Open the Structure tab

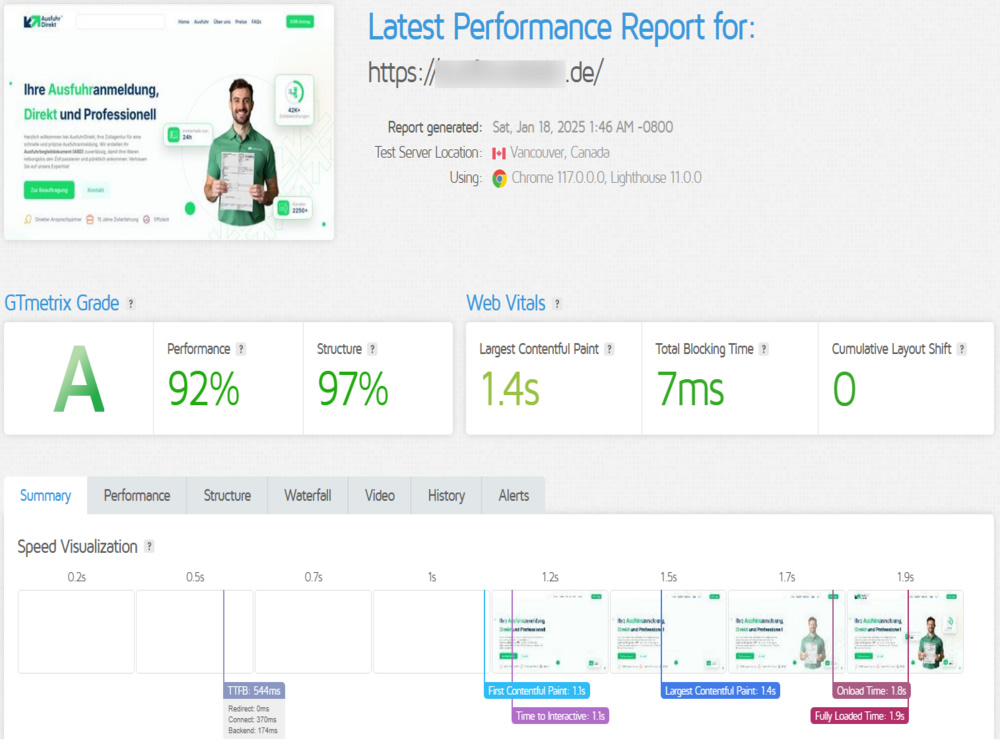pos(227,496)
